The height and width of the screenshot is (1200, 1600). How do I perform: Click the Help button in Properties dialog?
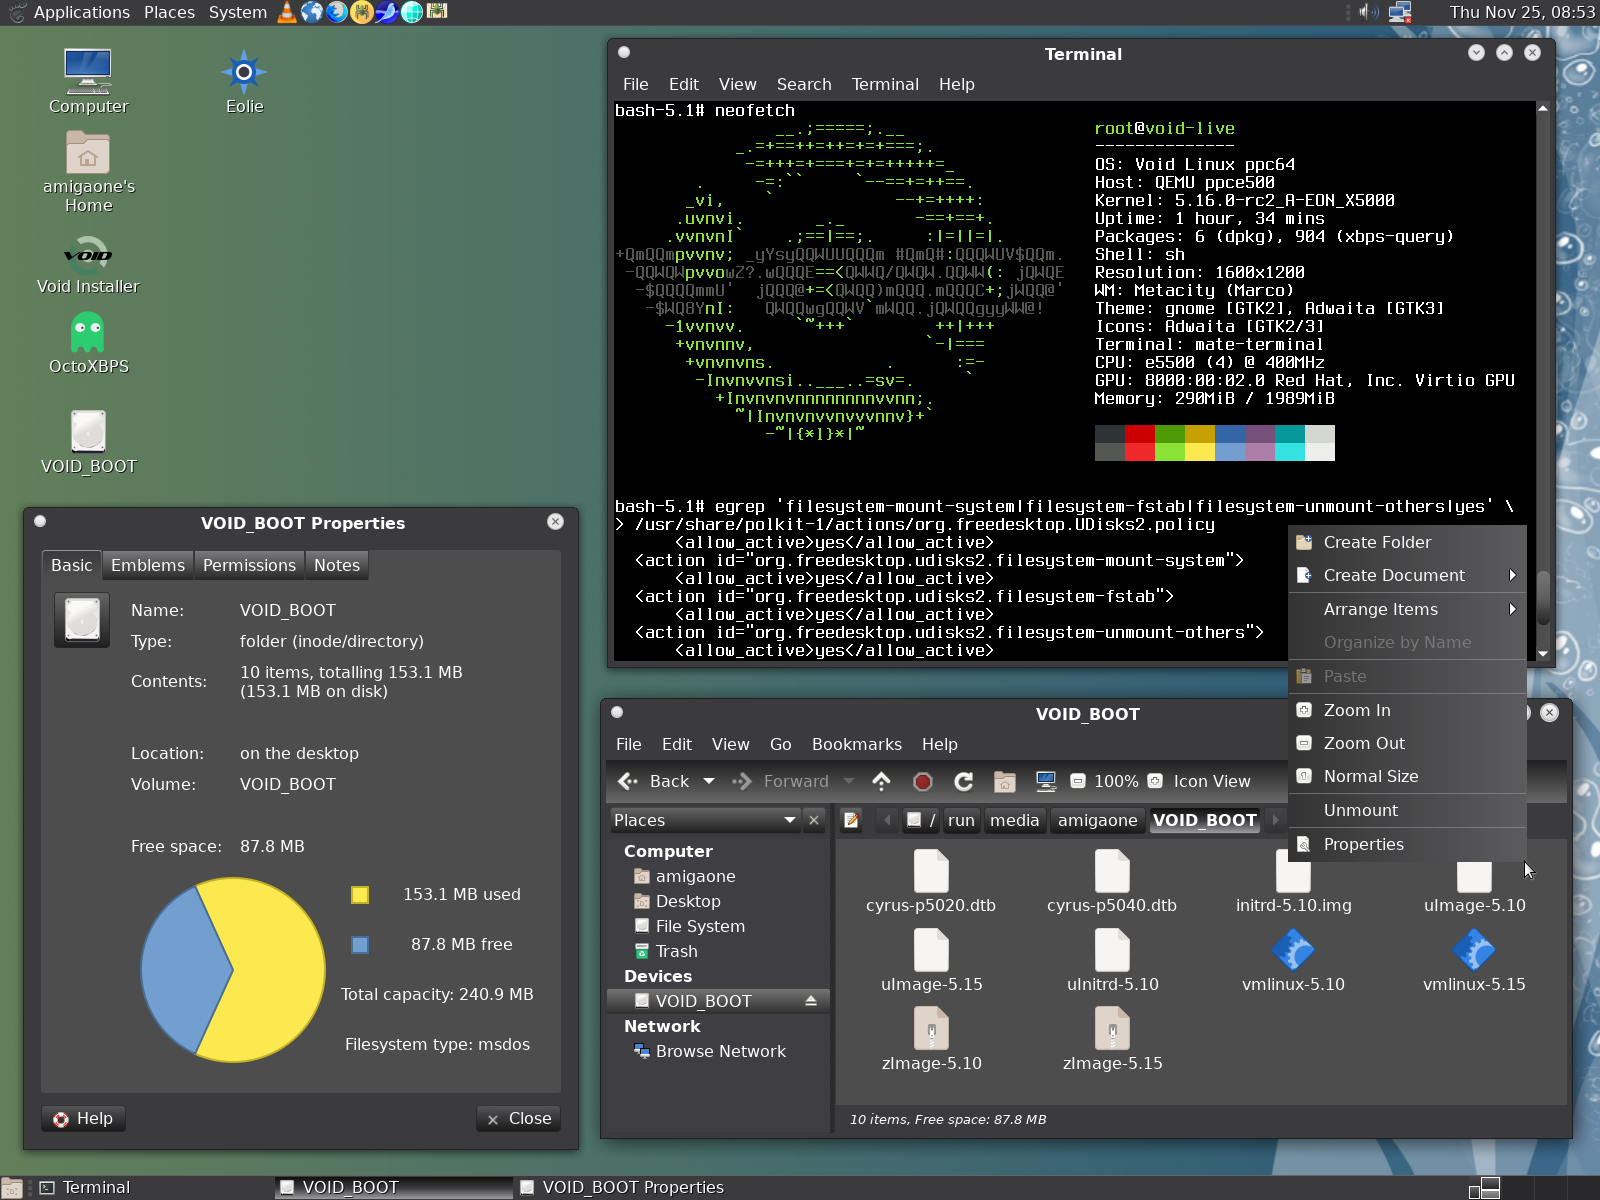(x=84, y=1118)
